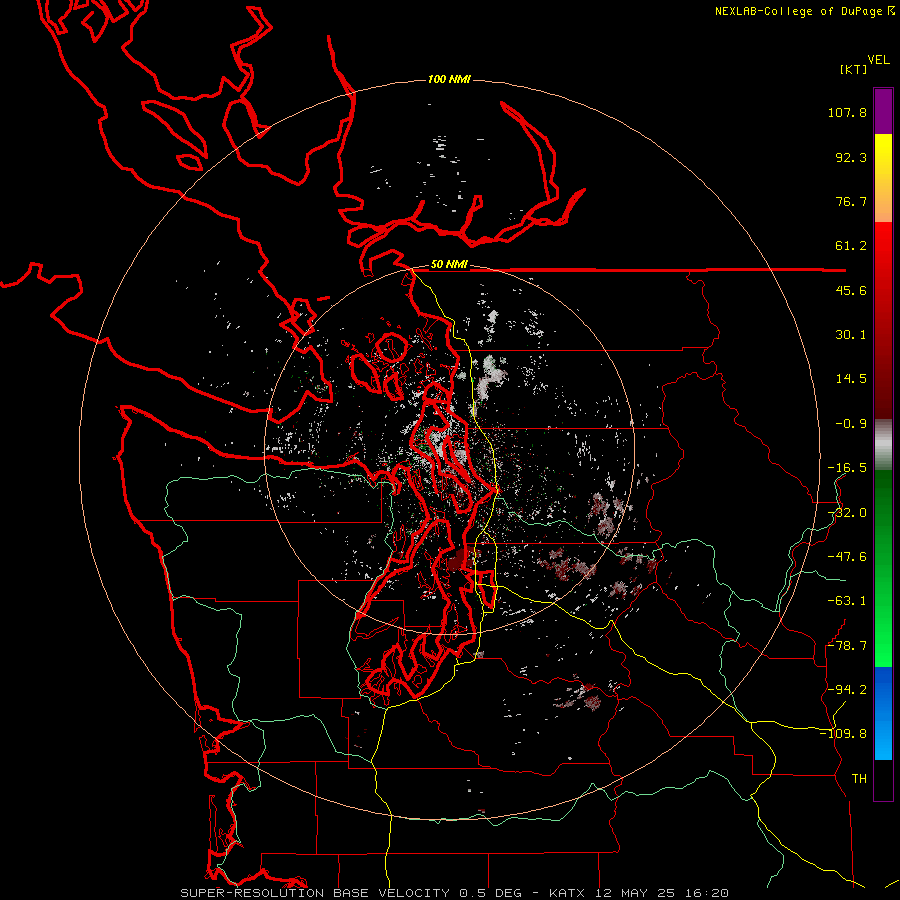This screenshot has width=900, height=900.
Task: Click the -94.2 legend value
Action: [x=847, y=689]
